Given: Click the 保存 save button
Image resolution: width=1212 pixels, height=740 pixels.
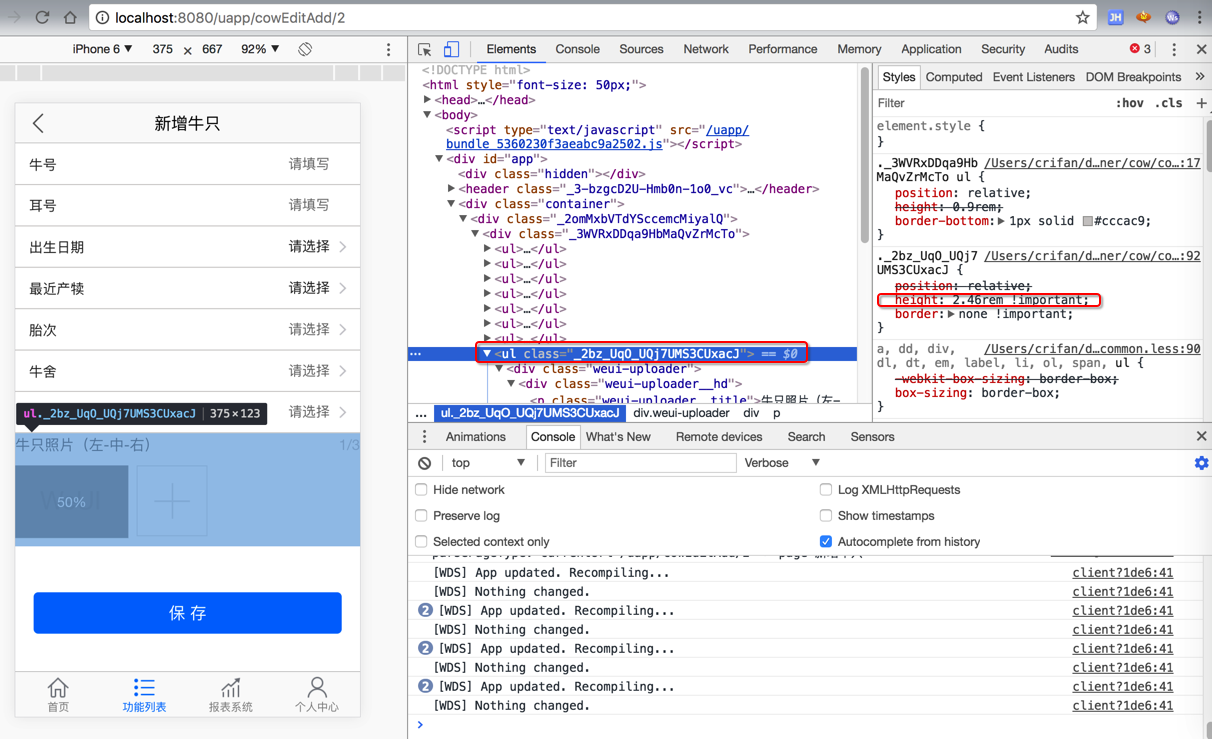Looking at the screenshot, I should 188,613.
